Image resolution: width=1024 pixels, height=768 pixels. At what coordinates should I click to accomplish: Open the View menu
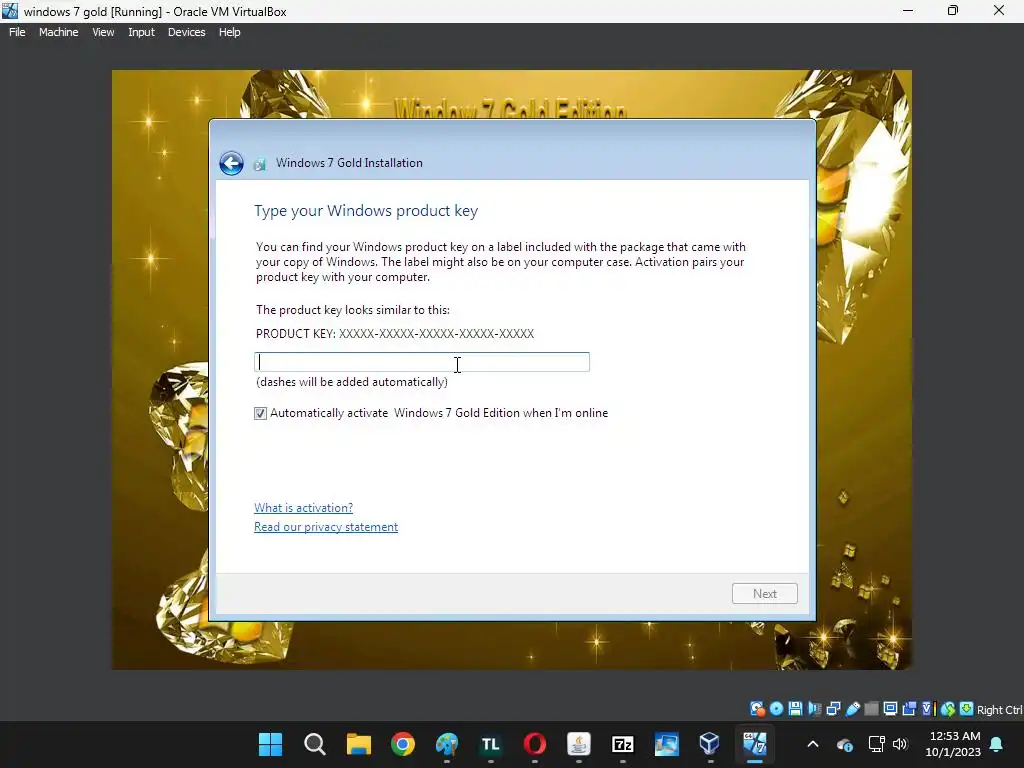103,32
